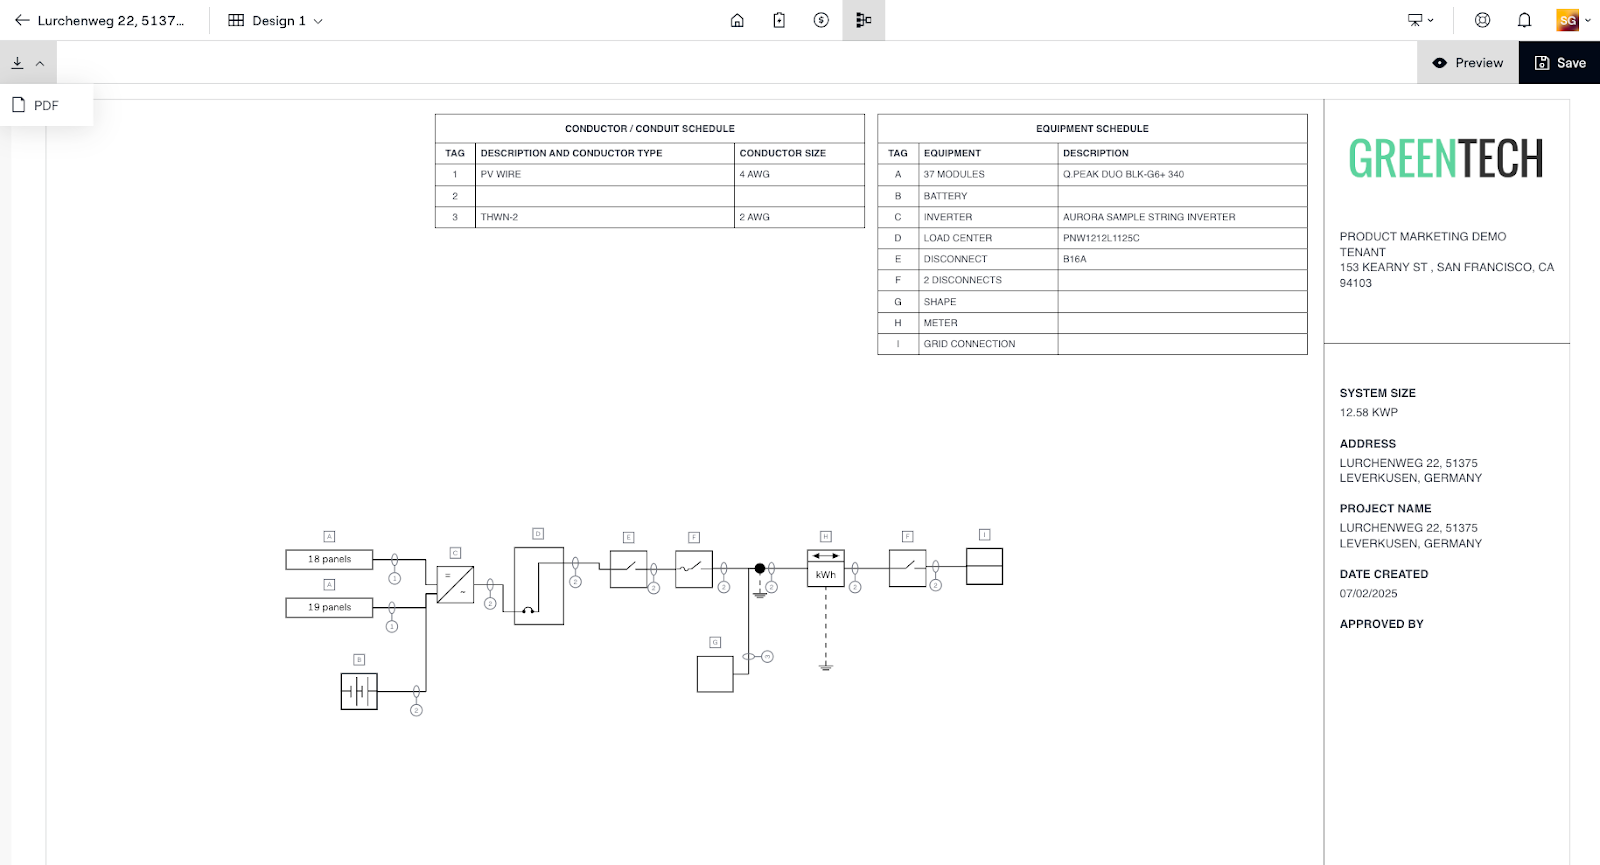The image size is (1600, 865).
Task: Click the download export icon
Action: [x=17, y=63]
